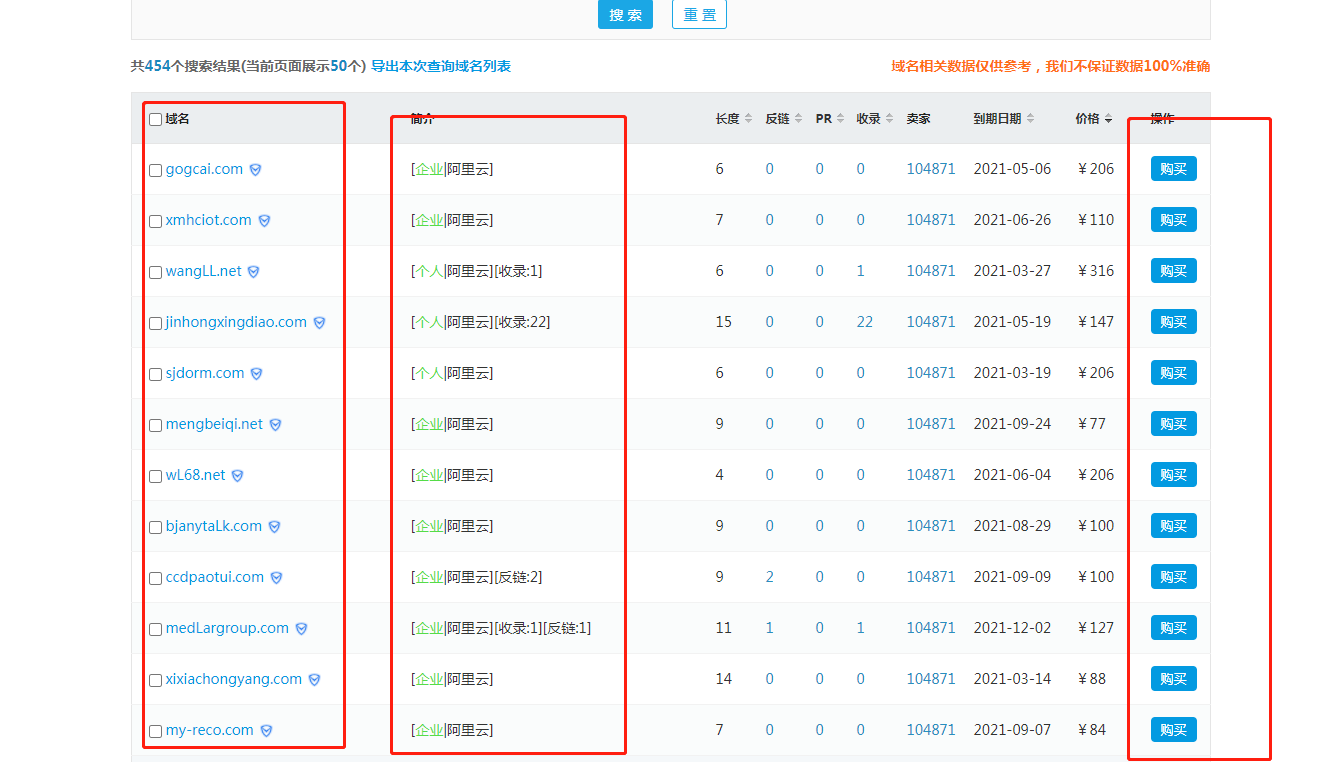This screenshot has height=762, width=1317.
Task: Click the price ¥316 cell
Action: click(1096, 271)
